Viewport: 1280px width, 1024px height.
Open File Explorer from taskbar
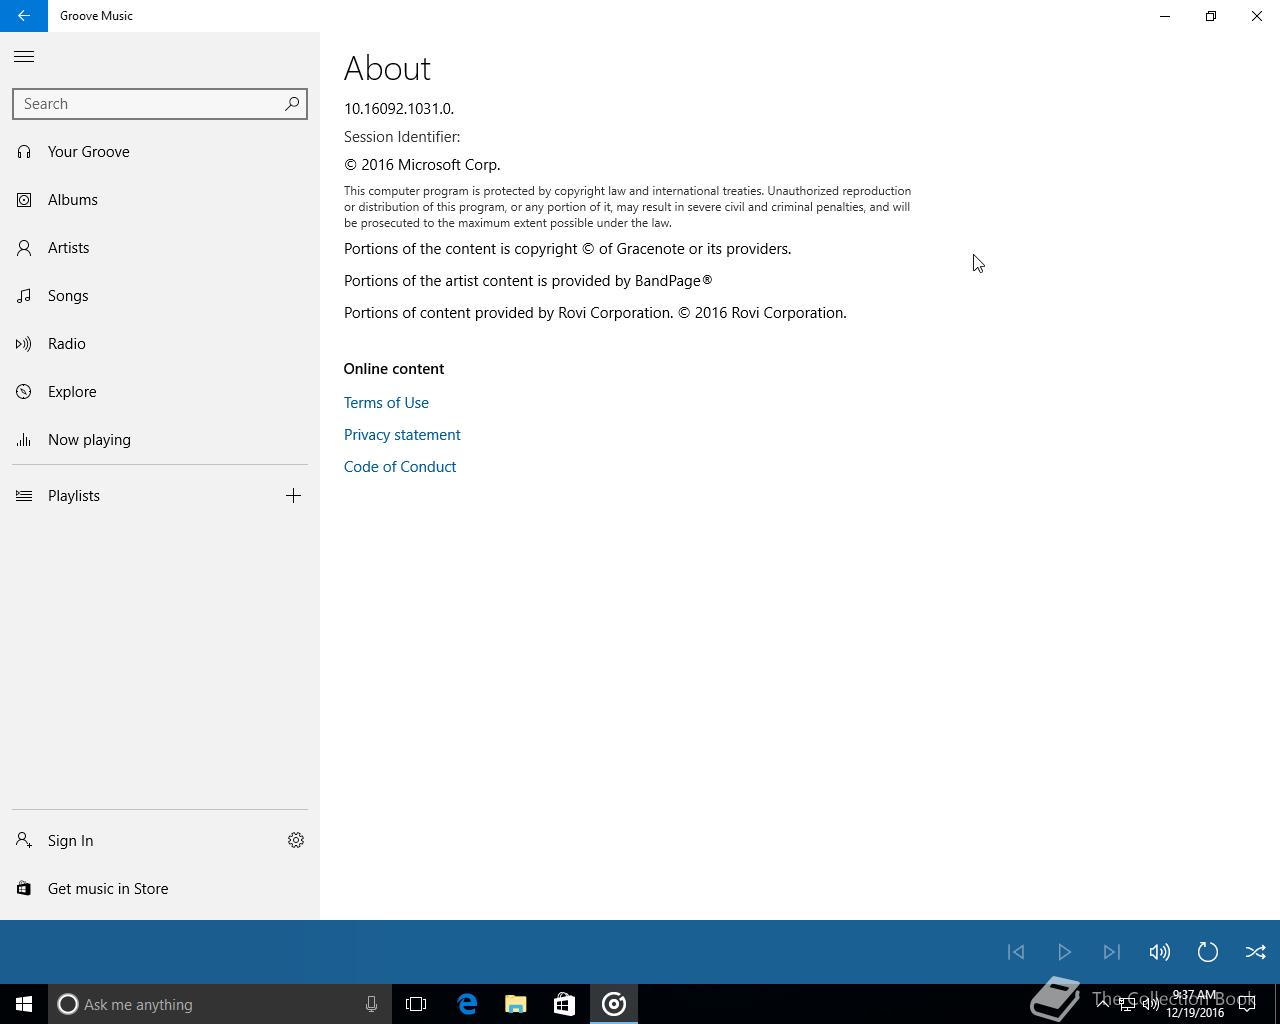pyautogui.click(x=516, y=1004)
